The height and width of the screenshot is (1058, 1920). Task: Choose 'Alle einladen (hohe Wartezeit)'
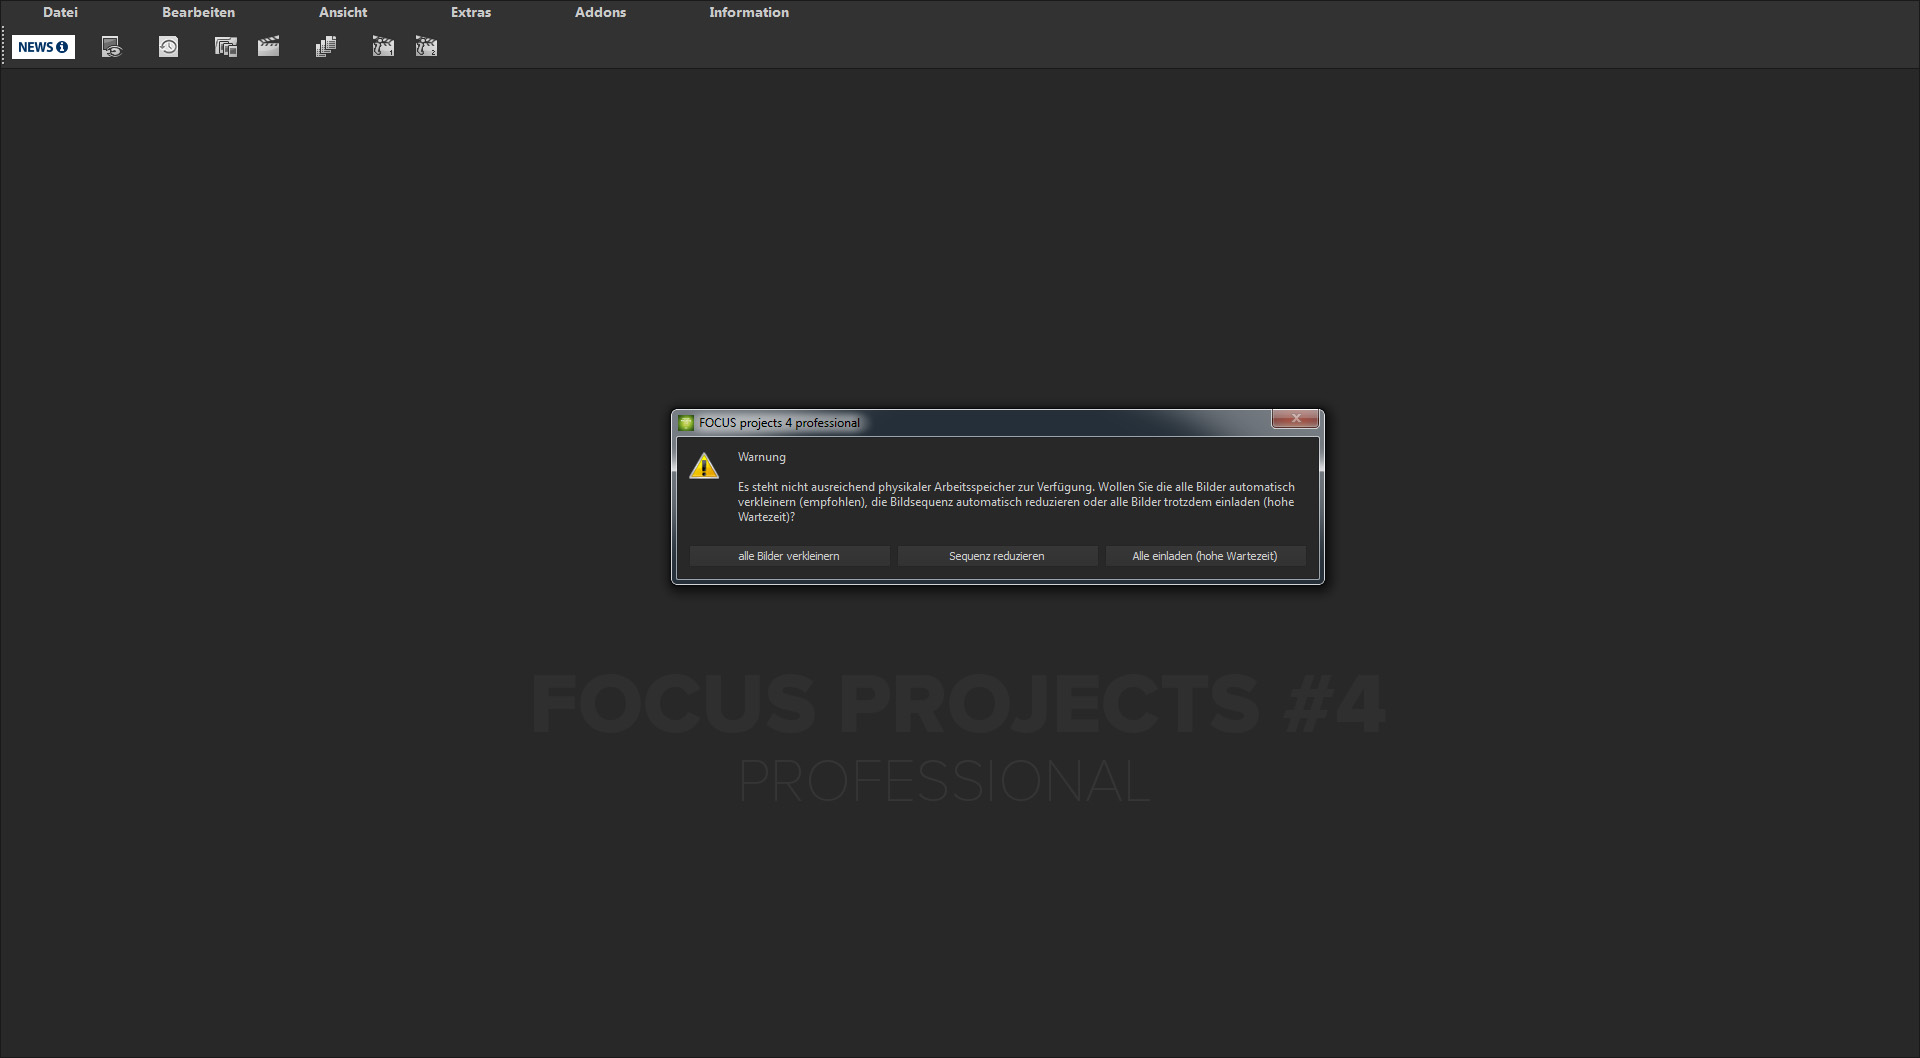tap(1205, 556)
